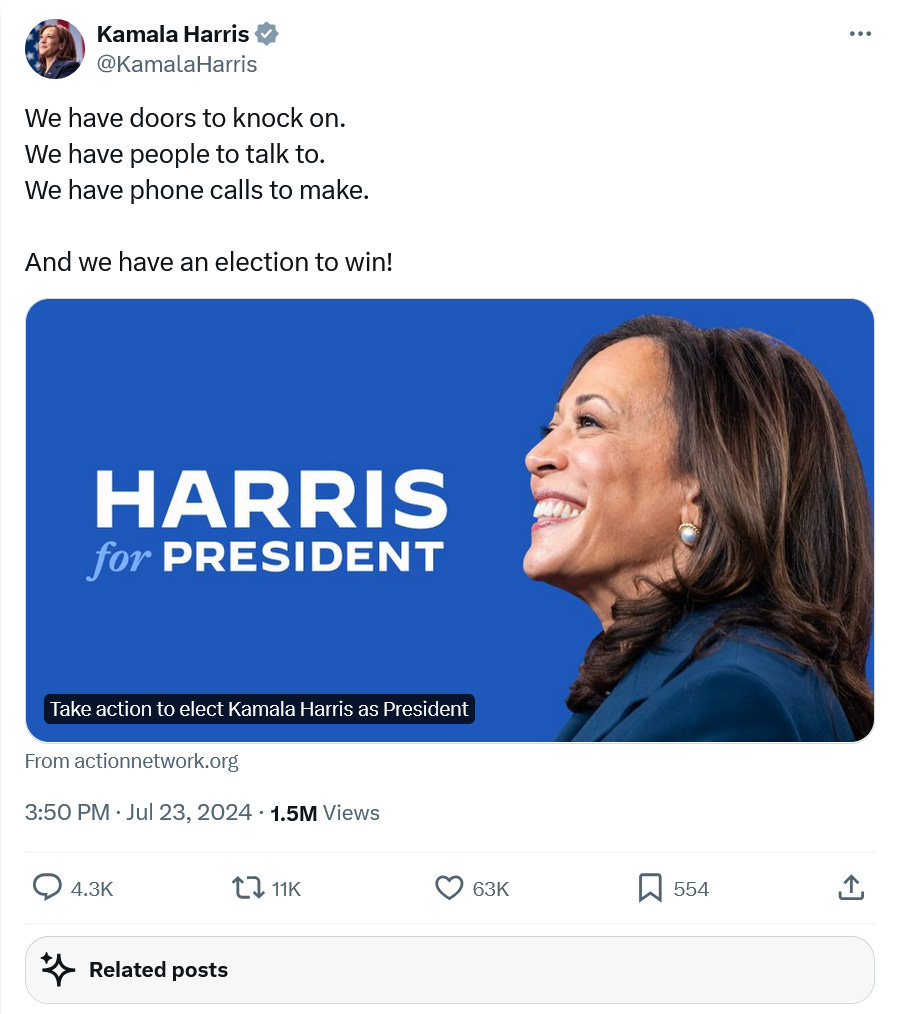
Task: Click the blue verified badge
Action: coord(266,34)
